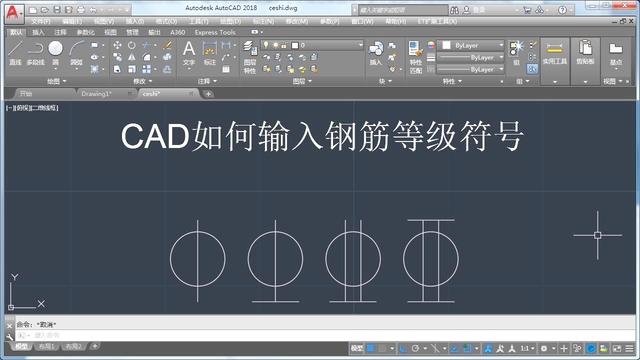The image size is (640, 360).
Task: Toggle Hardware Acceleration in status bar
Action: [591, 349]
